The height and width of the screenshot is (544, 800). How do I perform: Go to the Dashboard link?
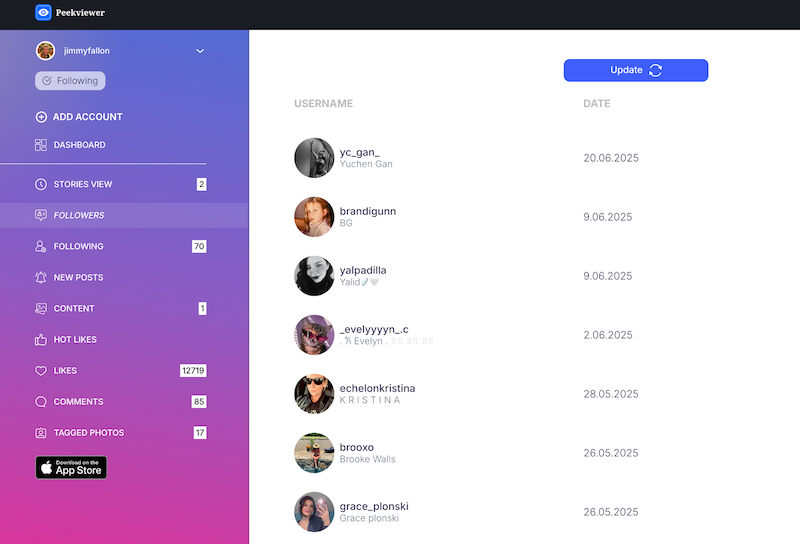pyautogui.click(x=70, y=145)
